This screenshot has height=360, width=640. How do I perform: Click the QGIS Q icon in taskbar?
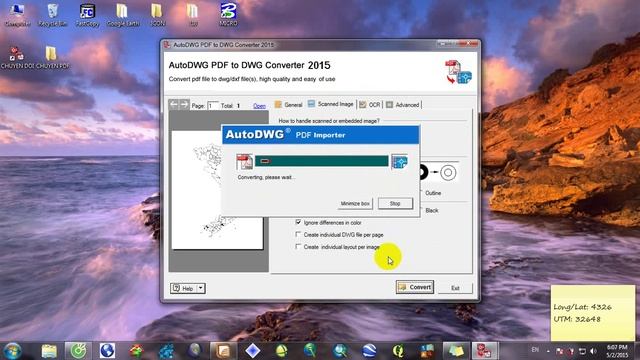(398, 351)
